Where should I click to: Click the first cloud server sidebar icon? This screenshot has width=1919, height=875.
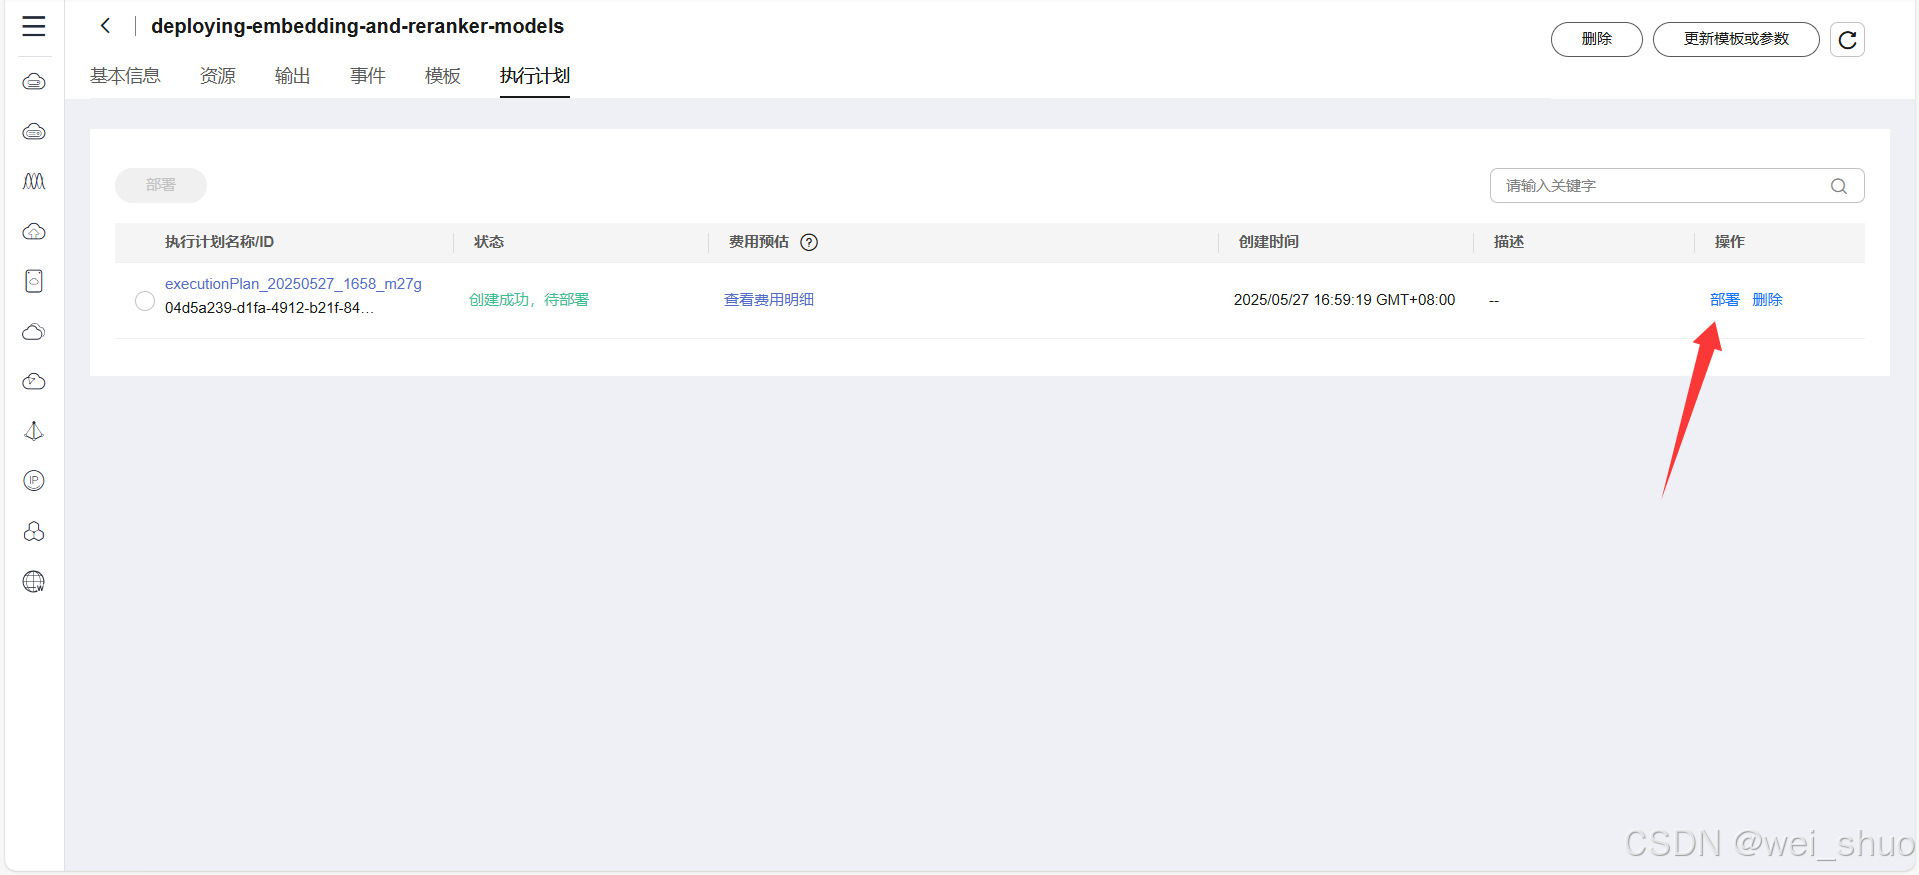click(34, 81)
